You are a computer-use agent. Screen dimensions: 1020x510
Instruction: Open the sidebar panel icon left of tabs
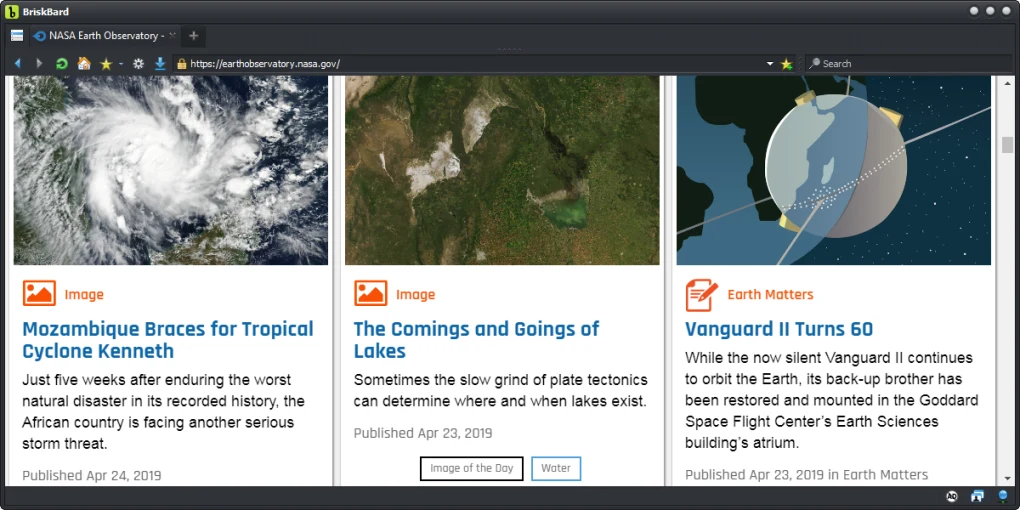pos(17,36)
